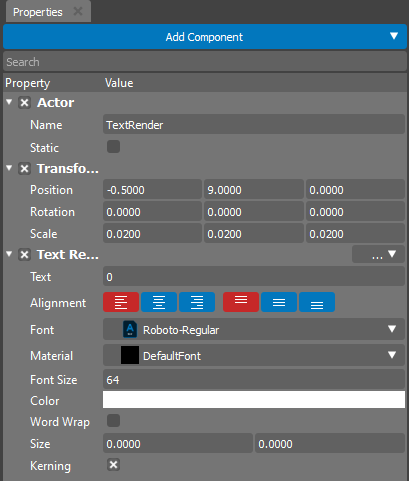The width and height of the screenshot is (409, 481).
Task: Click the Add Component button
Action: (205, 37)
